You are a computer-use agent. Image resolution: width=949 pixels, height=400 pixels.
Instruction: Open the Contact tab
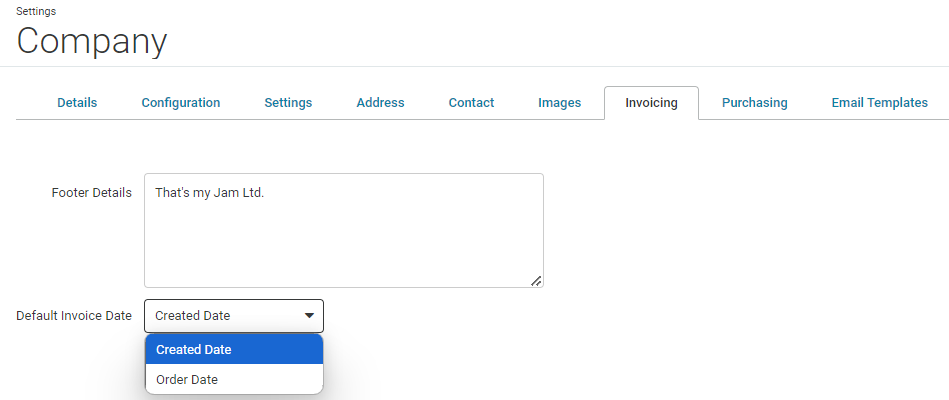(x=471, y=103)
